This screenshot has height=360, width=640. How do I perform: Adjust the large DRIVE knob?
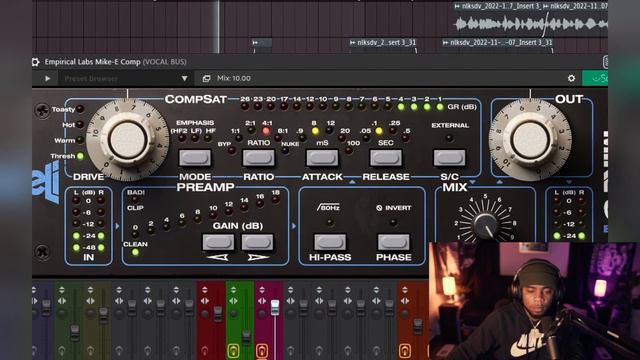pos(127,140)
